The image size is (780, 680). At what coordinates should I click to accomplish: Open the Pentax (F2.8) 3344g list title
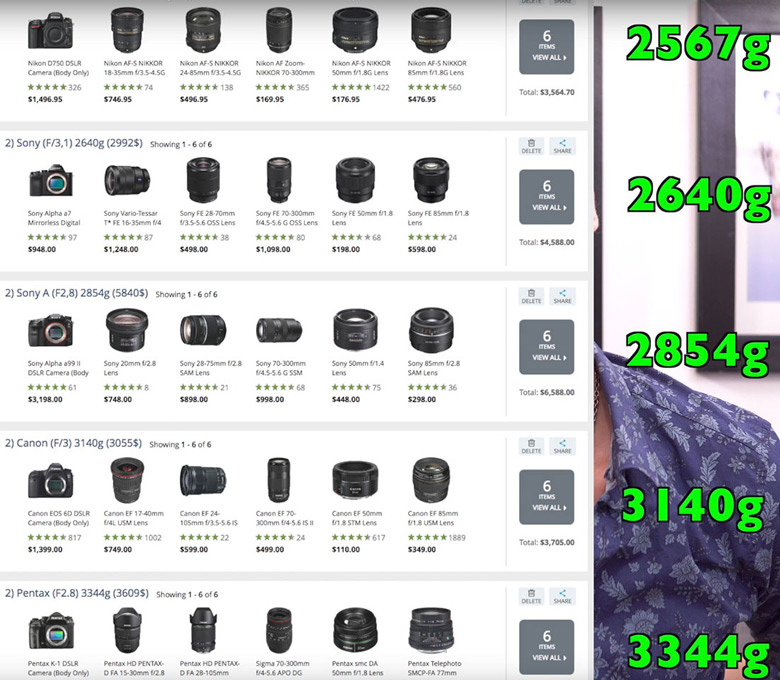tap(77, 593)
